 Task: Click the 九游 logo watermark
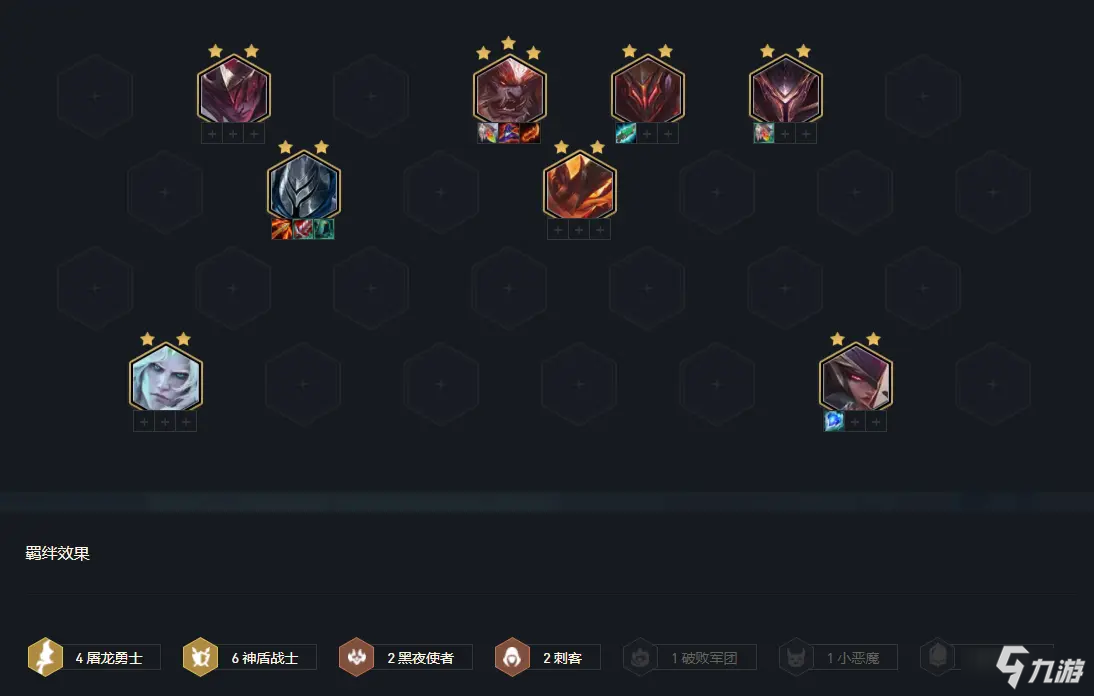tap(1040, 666)
